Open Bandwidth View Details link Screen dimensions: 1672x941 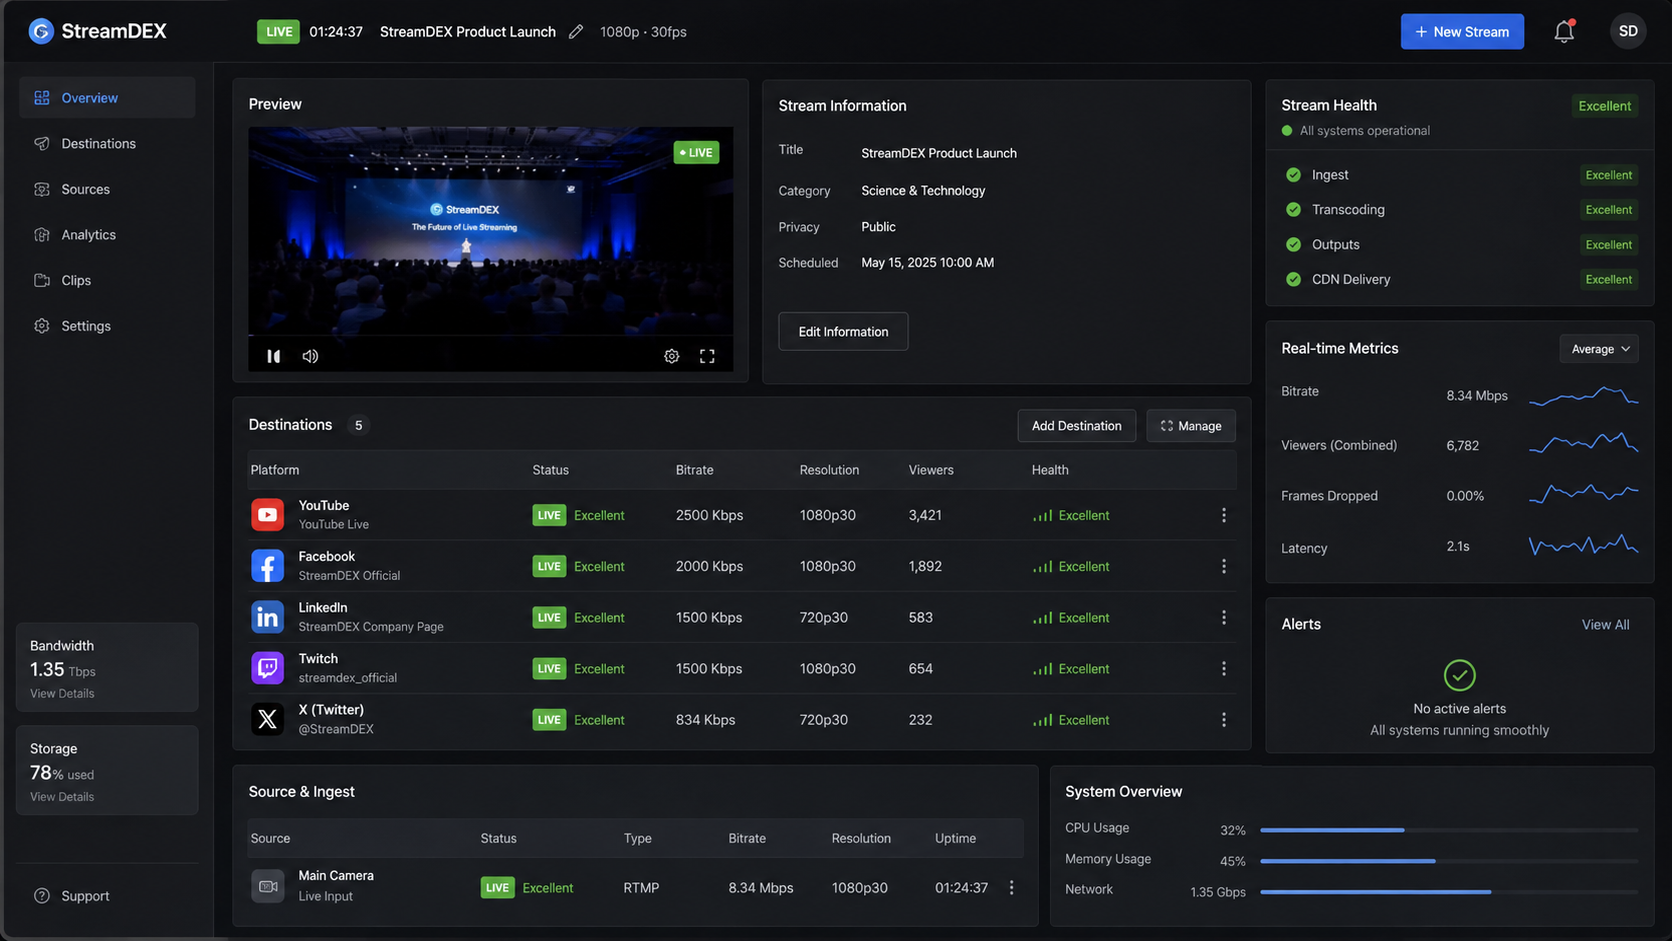point(62,694)
